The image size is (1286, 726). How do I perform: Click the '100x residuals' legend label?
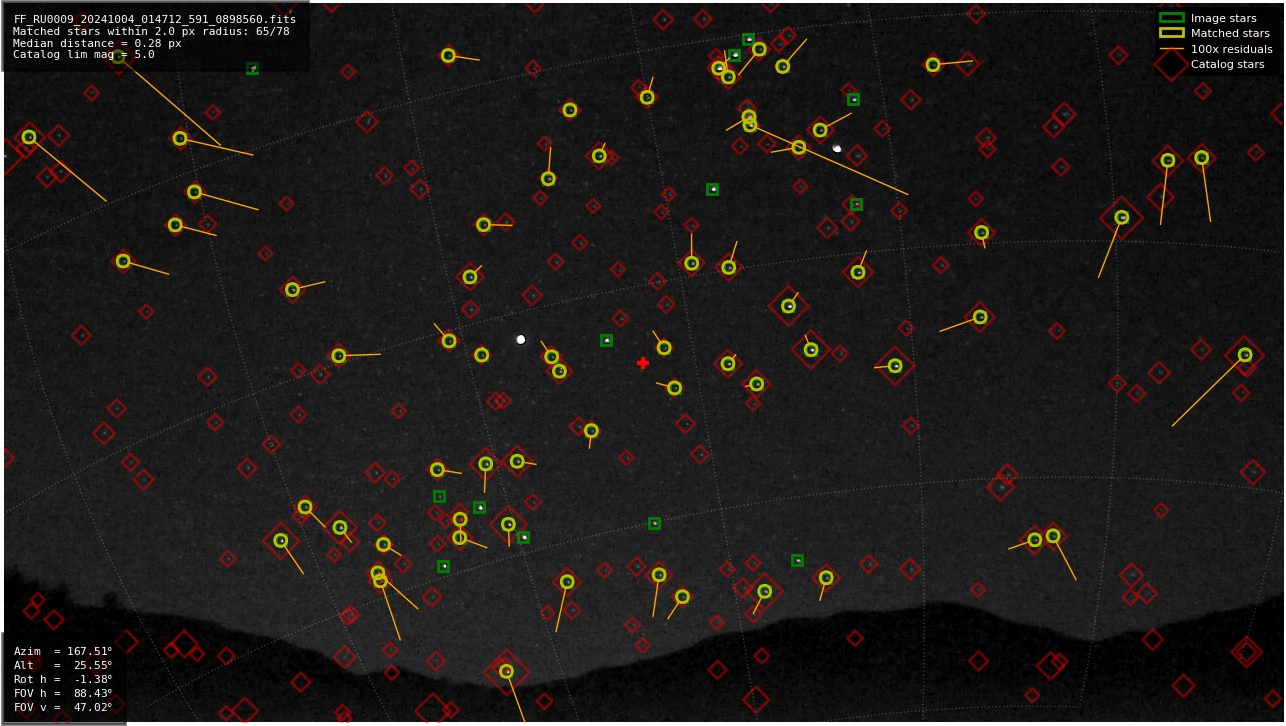(x=1231, y=49)
